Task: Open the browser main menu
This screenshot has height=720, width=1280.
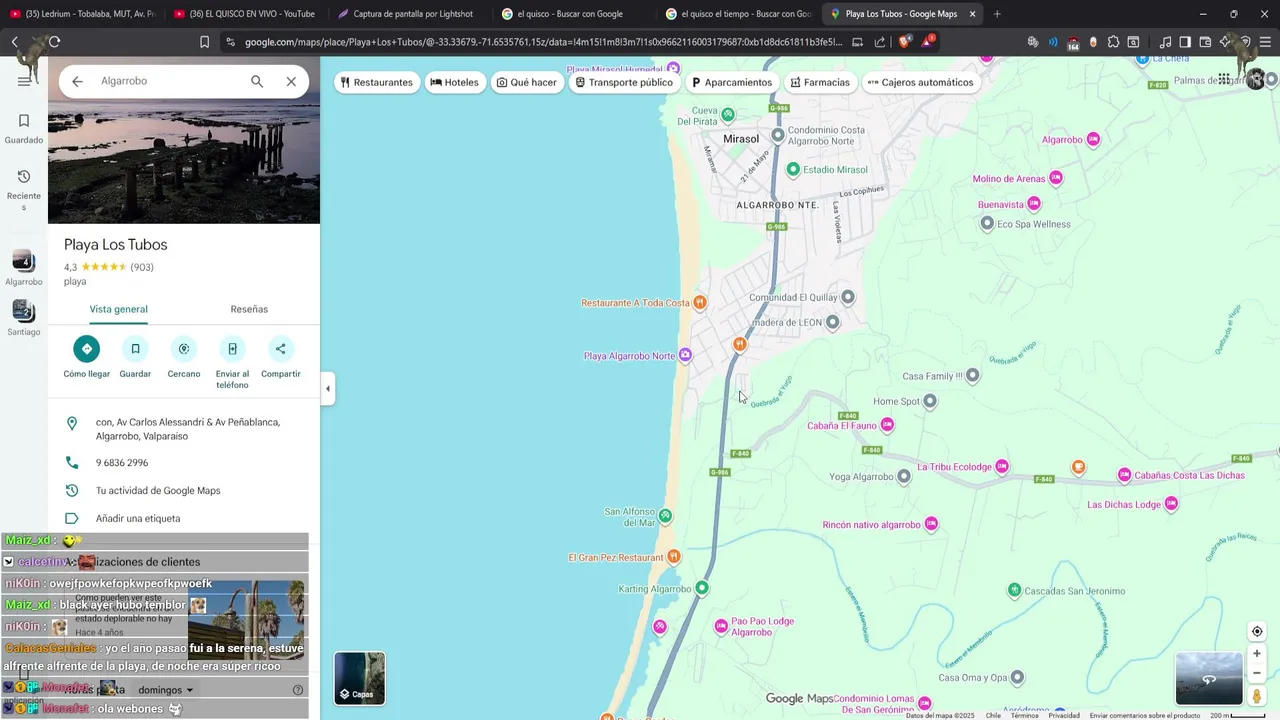Action: [1266, 42]
